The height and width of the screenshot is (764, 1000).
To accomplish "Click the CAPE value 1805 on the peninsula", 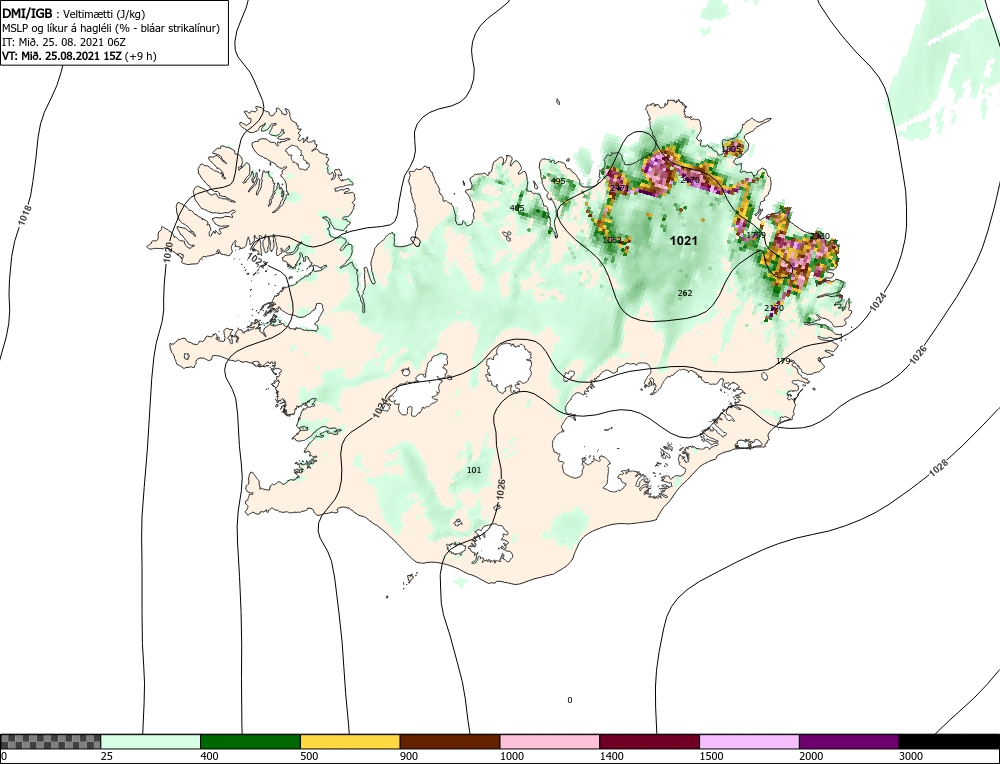I will (x=732, y=149).
